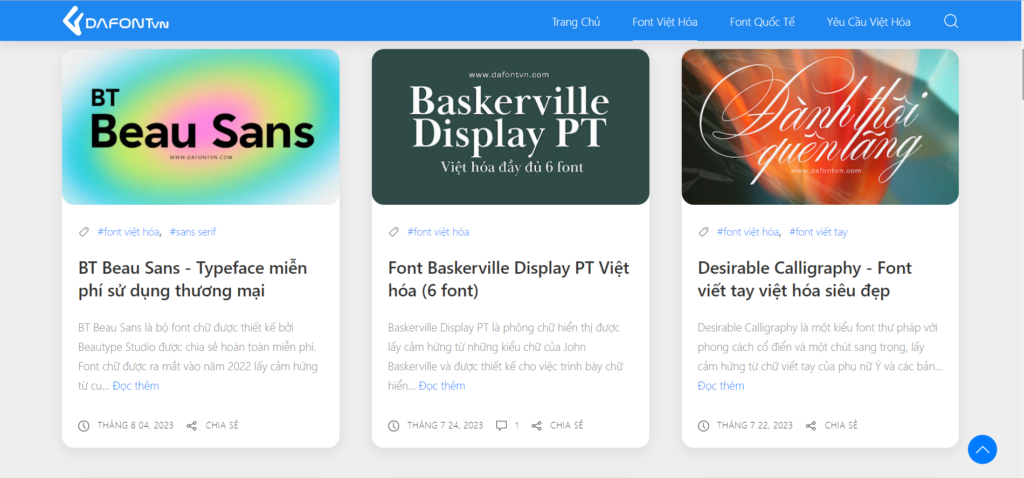
Task: Open Font Quốc Tế menu item
Action: pos(762,22)
